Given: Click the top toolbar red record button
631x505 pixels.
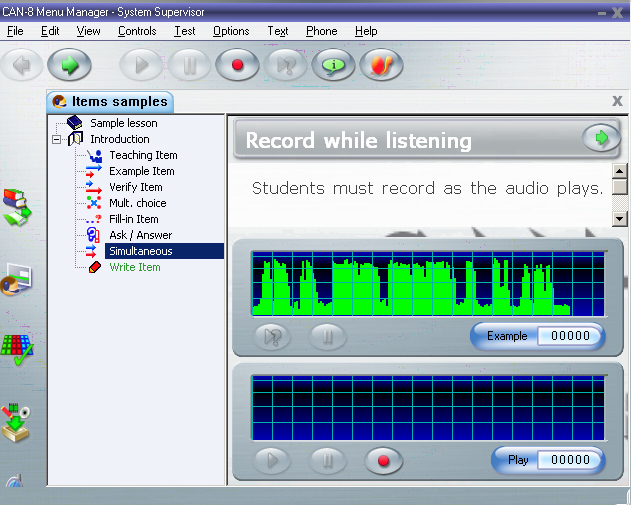Looking at the screenshot, I should pos(237,65).
